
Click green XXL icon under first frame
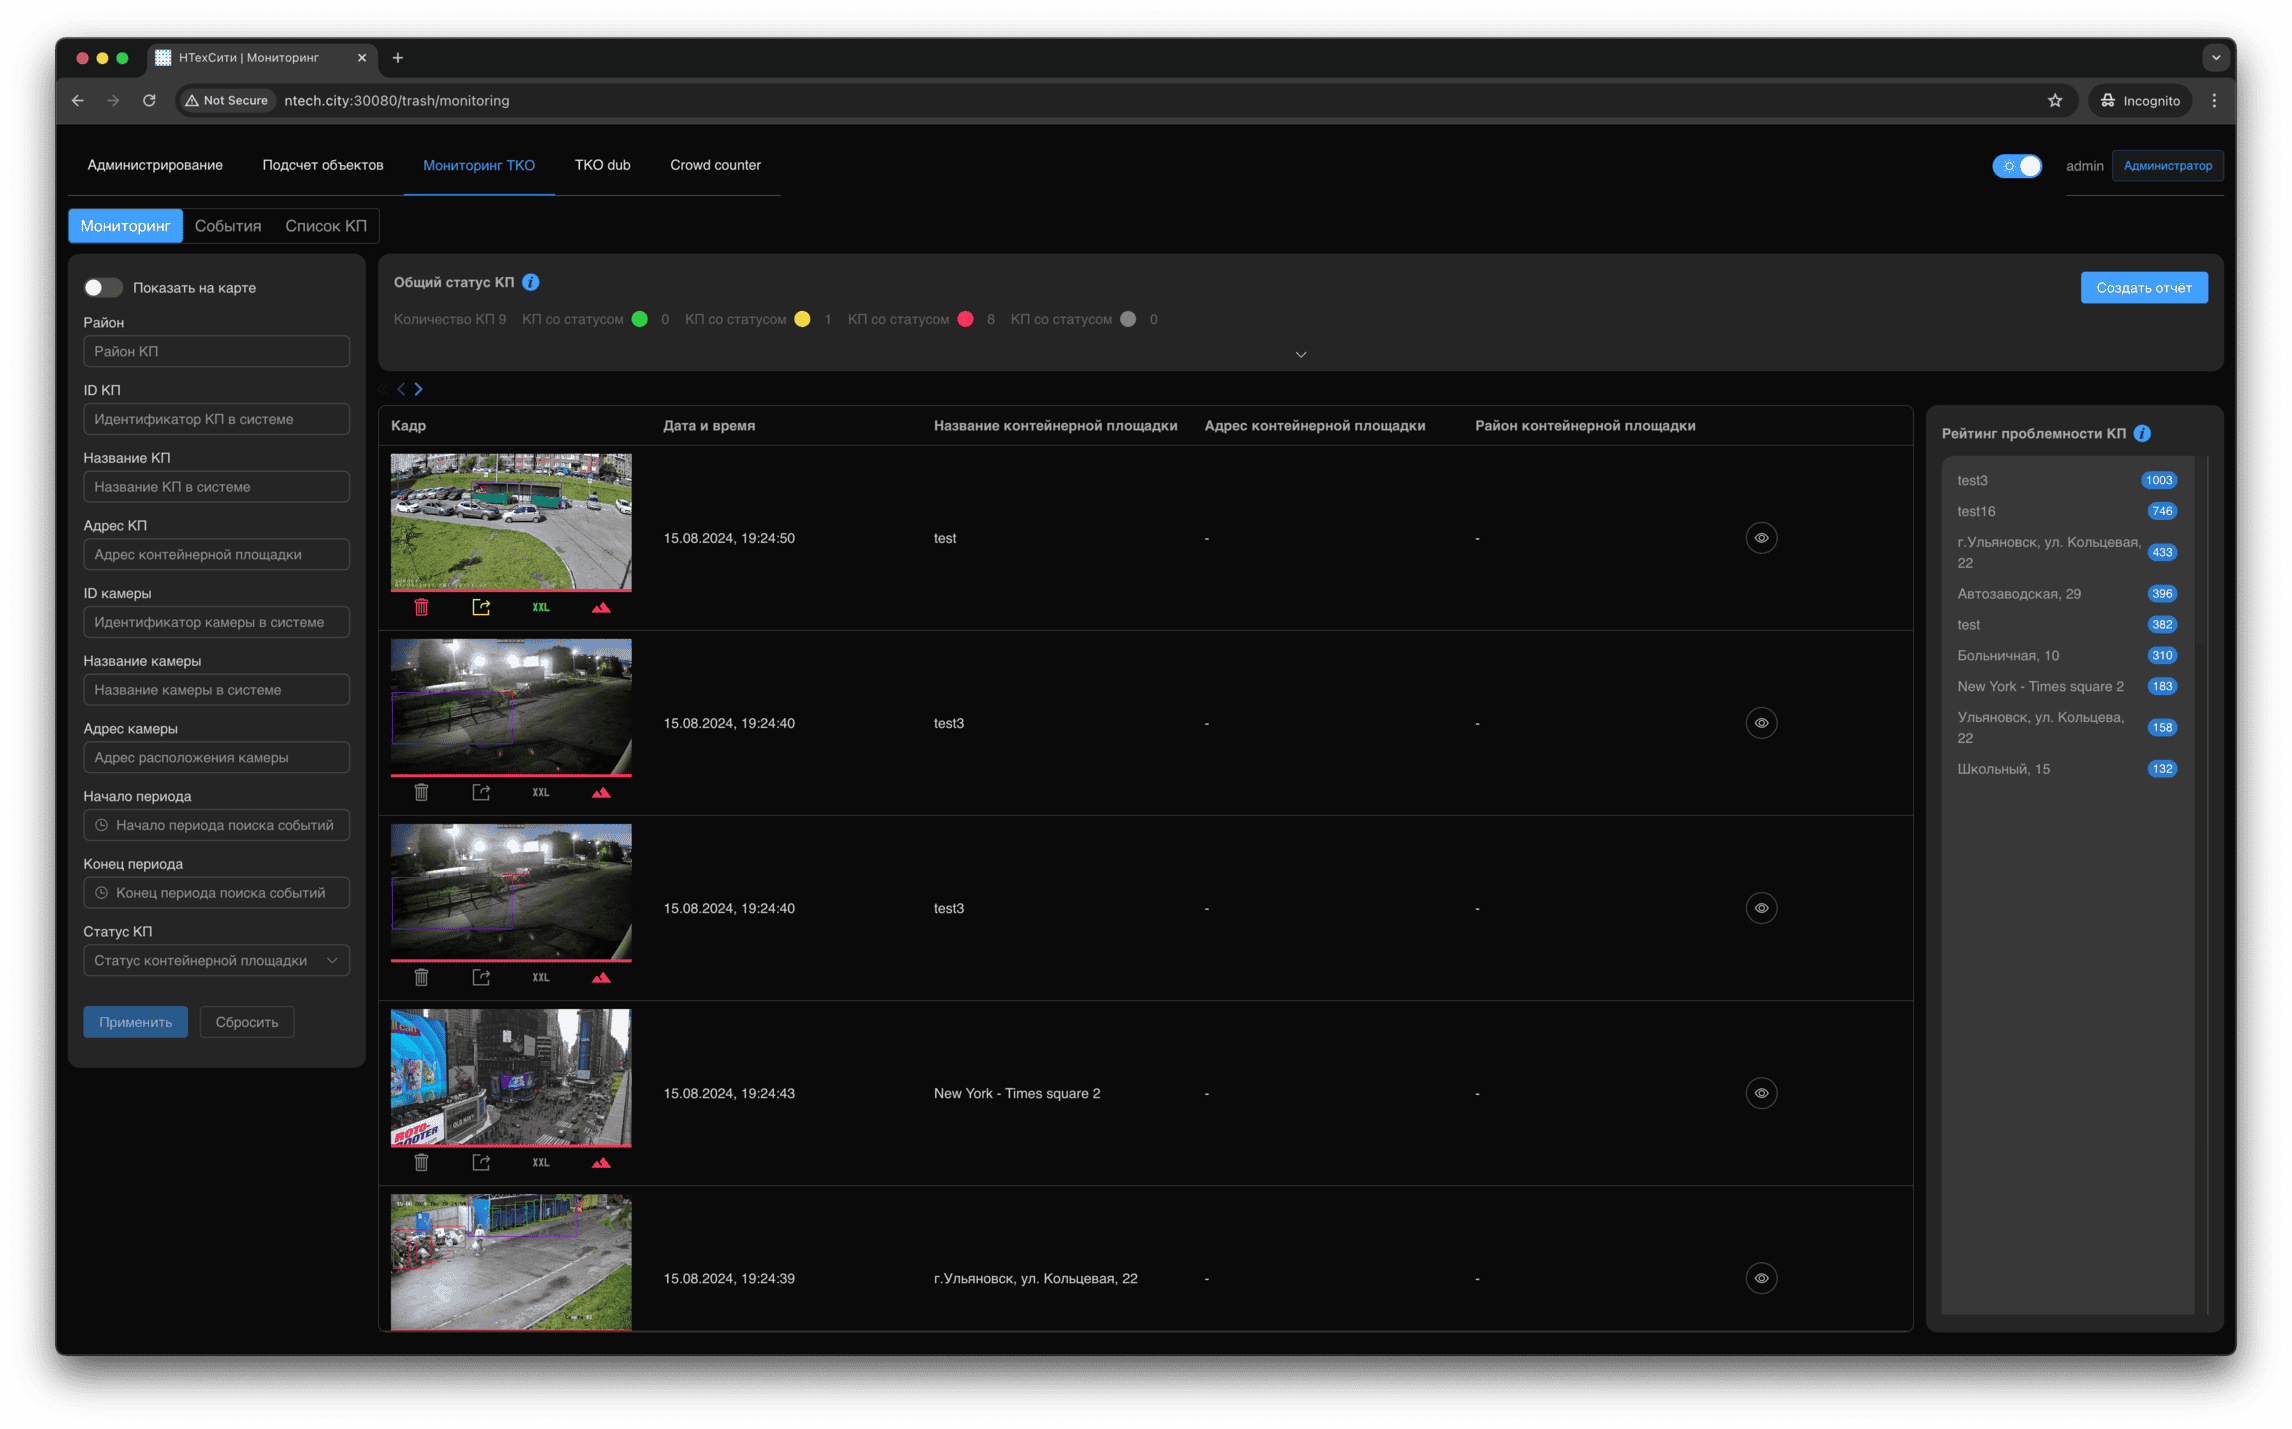[541, 607]
